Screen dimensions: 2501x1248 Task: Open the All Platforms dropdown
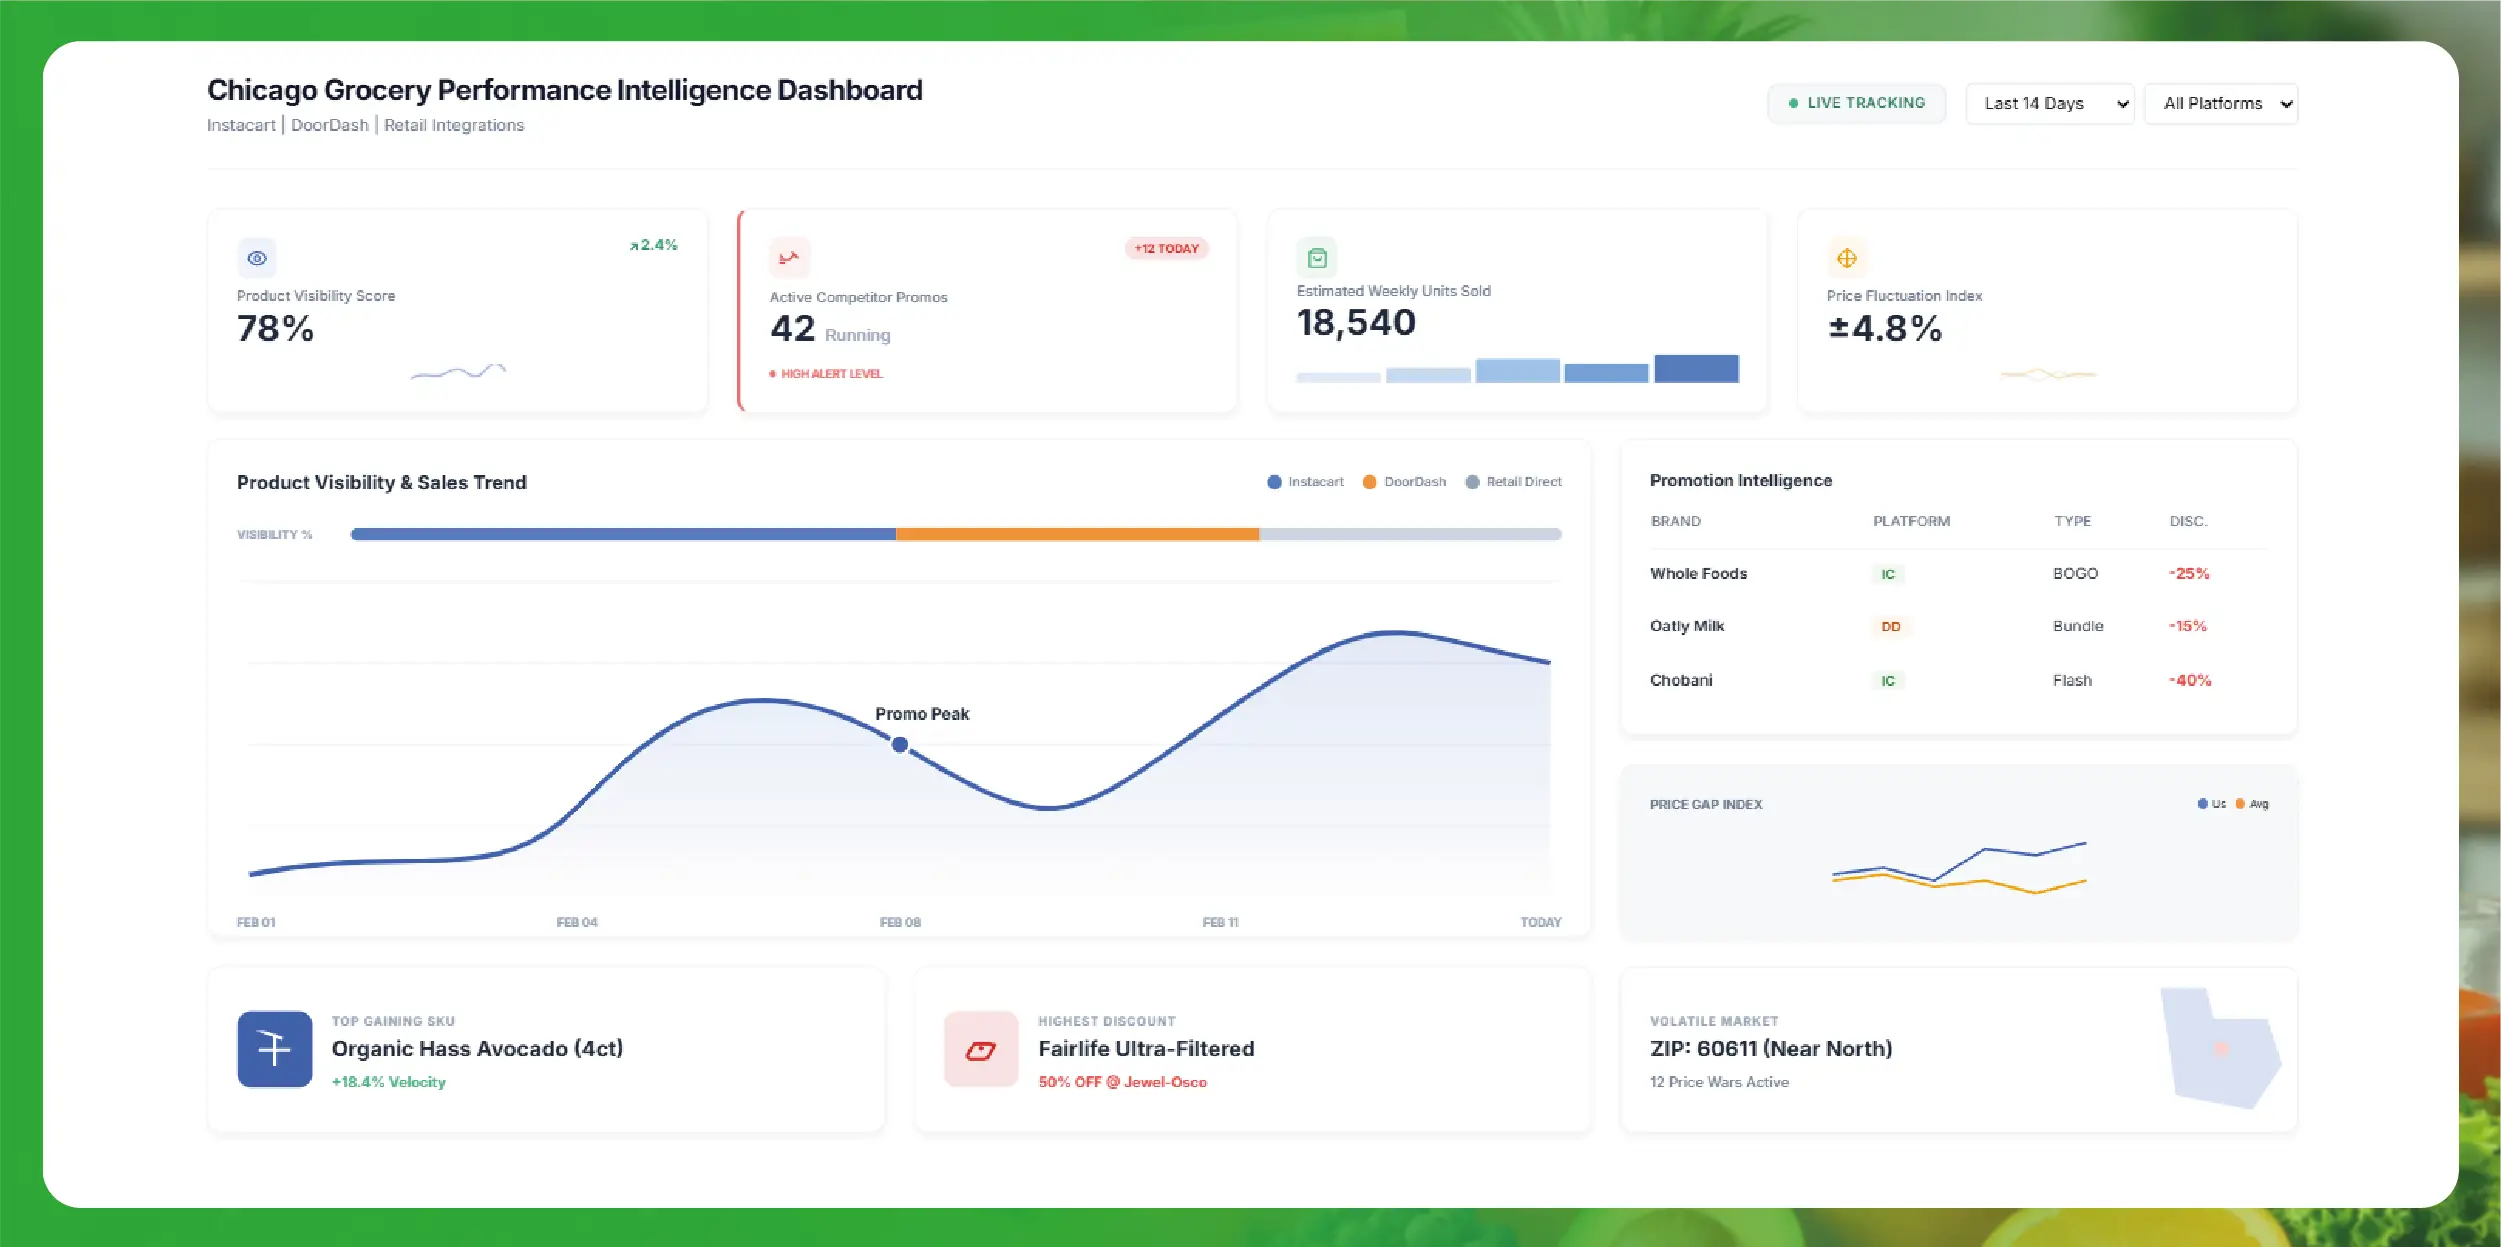tap(2220, 104)
